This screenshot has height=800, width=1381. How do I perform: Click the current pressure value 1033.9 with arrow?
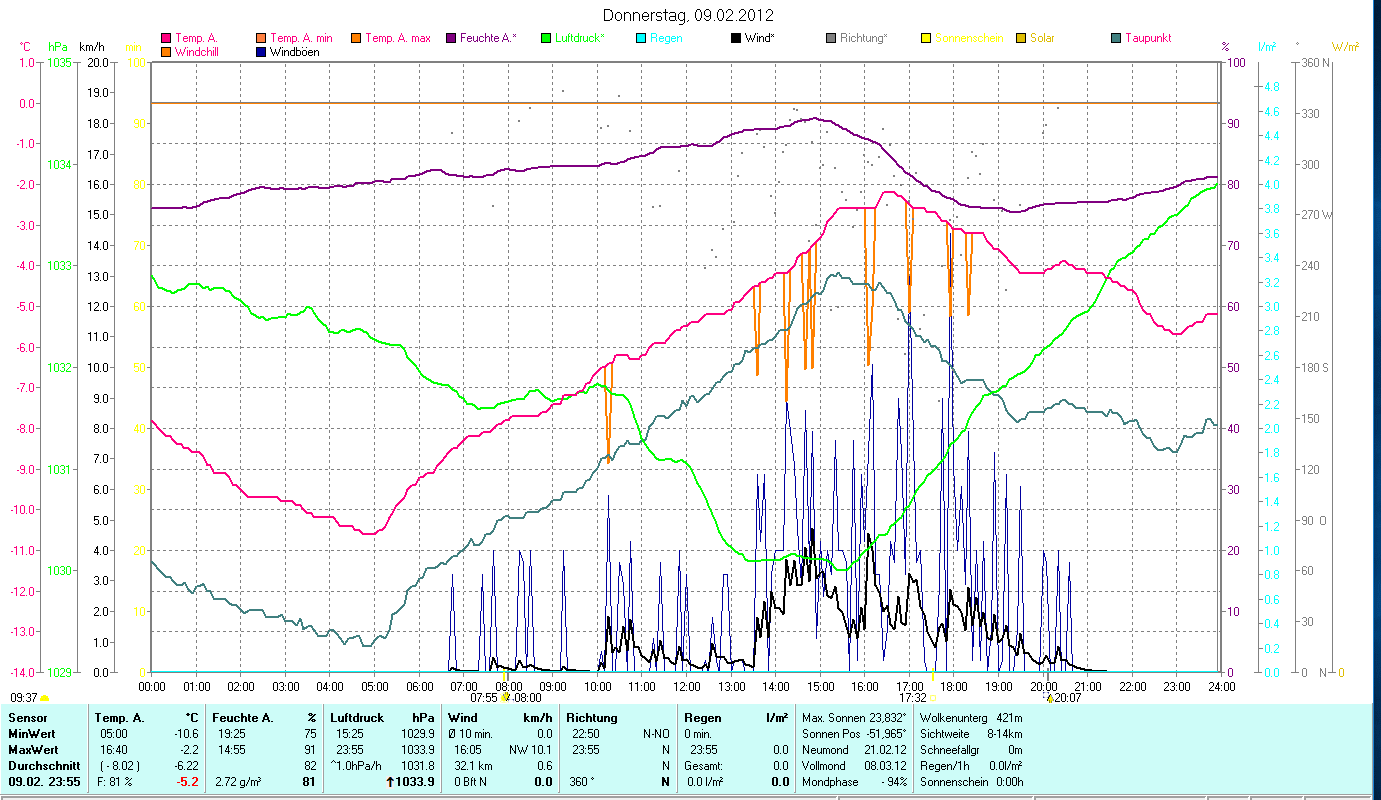(x=413, y=781)
